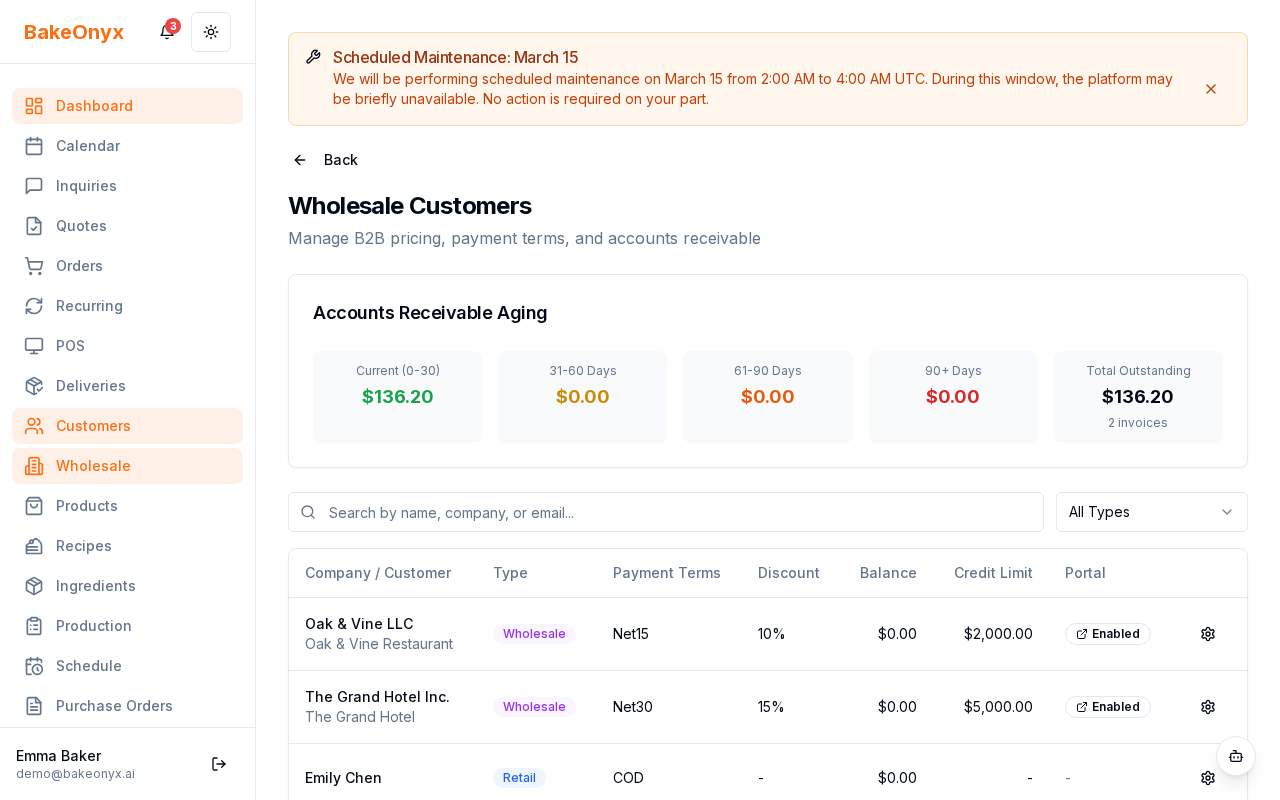This screenshot has height=800, width=1280.
Task: Navigate to Purchase Orders
Action: [x=114, y=706]
